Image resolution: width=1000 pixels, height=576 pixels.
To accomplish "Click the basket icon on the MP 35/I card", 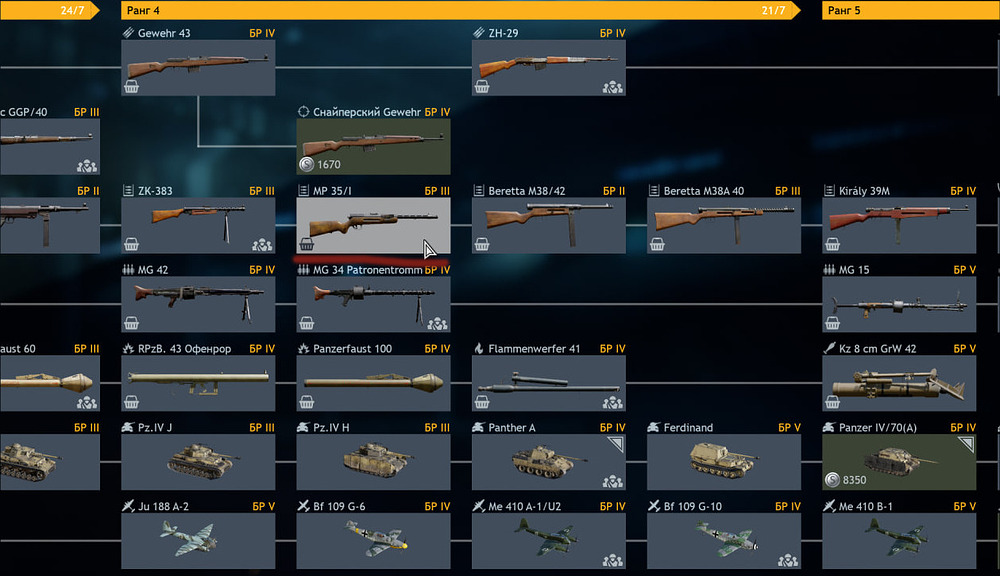I will point(307,244).
